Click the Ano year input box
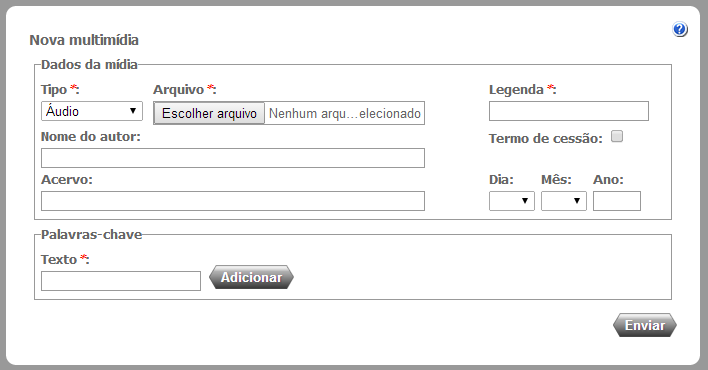The image size is (708, 370). (617, 201)
